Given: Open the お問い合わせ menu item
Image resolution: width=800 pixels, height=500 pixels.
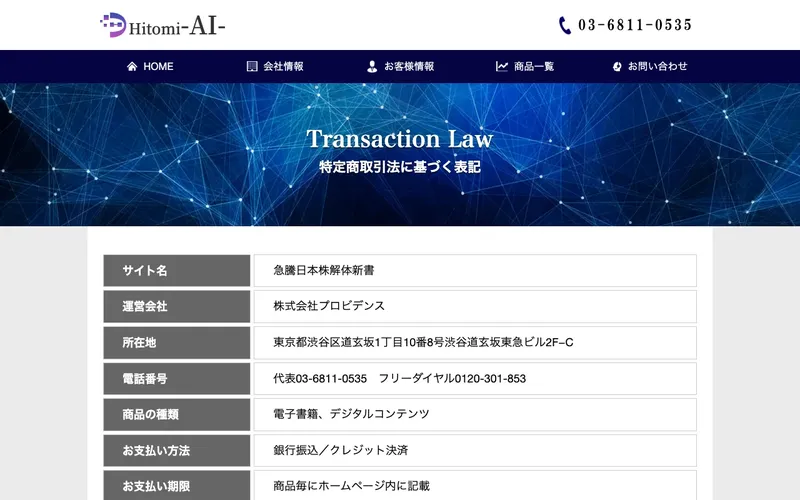Looking at the screenshot, I should click(x=657, y=66).
